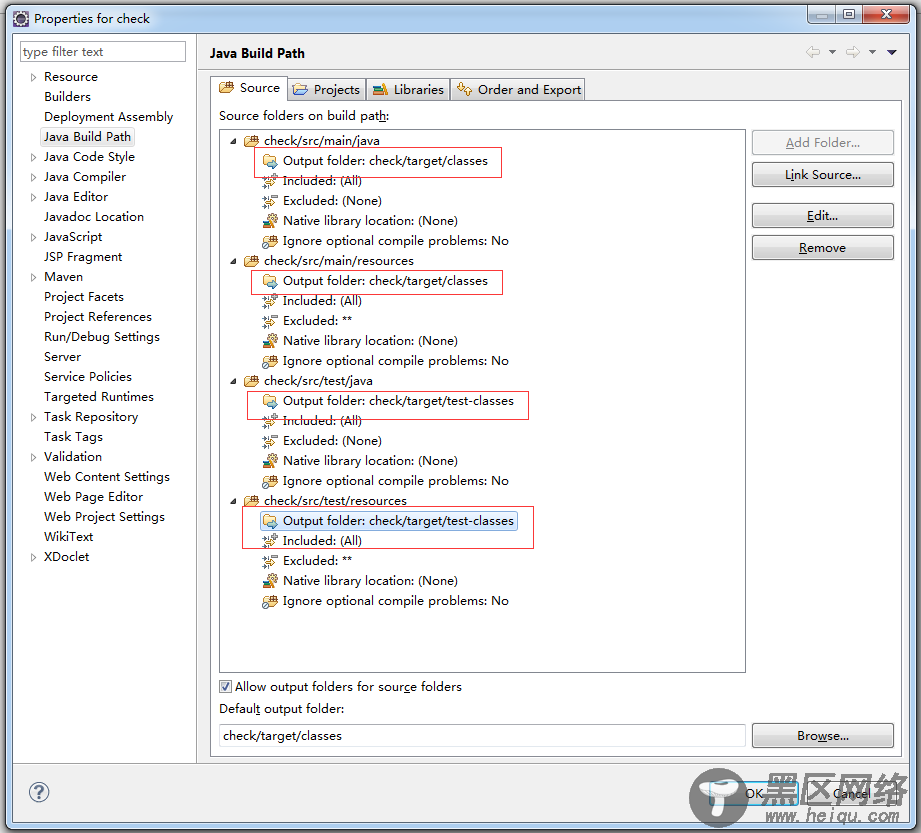Select Builders in sidebar
The image size is (921, 833).
click(x=68, y=97)
